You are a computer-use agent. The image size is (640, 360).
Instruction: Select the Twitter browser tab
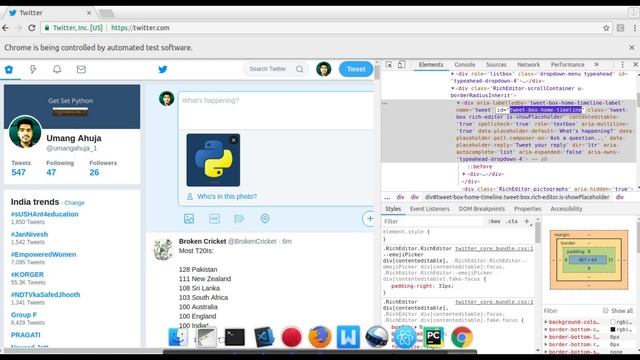click(x=49, y=13)
